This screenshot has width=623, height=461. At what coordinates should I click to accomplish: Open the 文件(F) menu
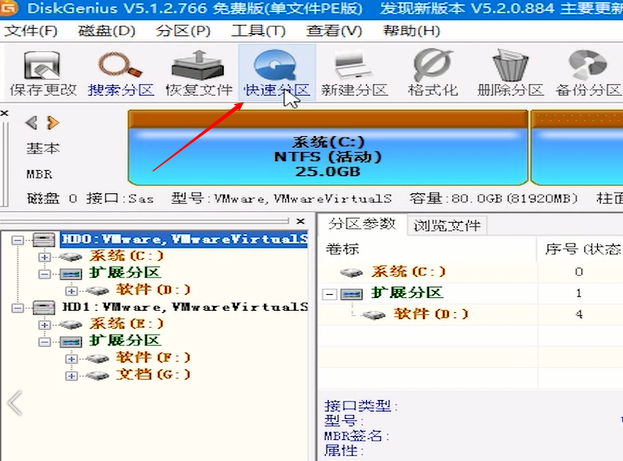pos(31,31)
